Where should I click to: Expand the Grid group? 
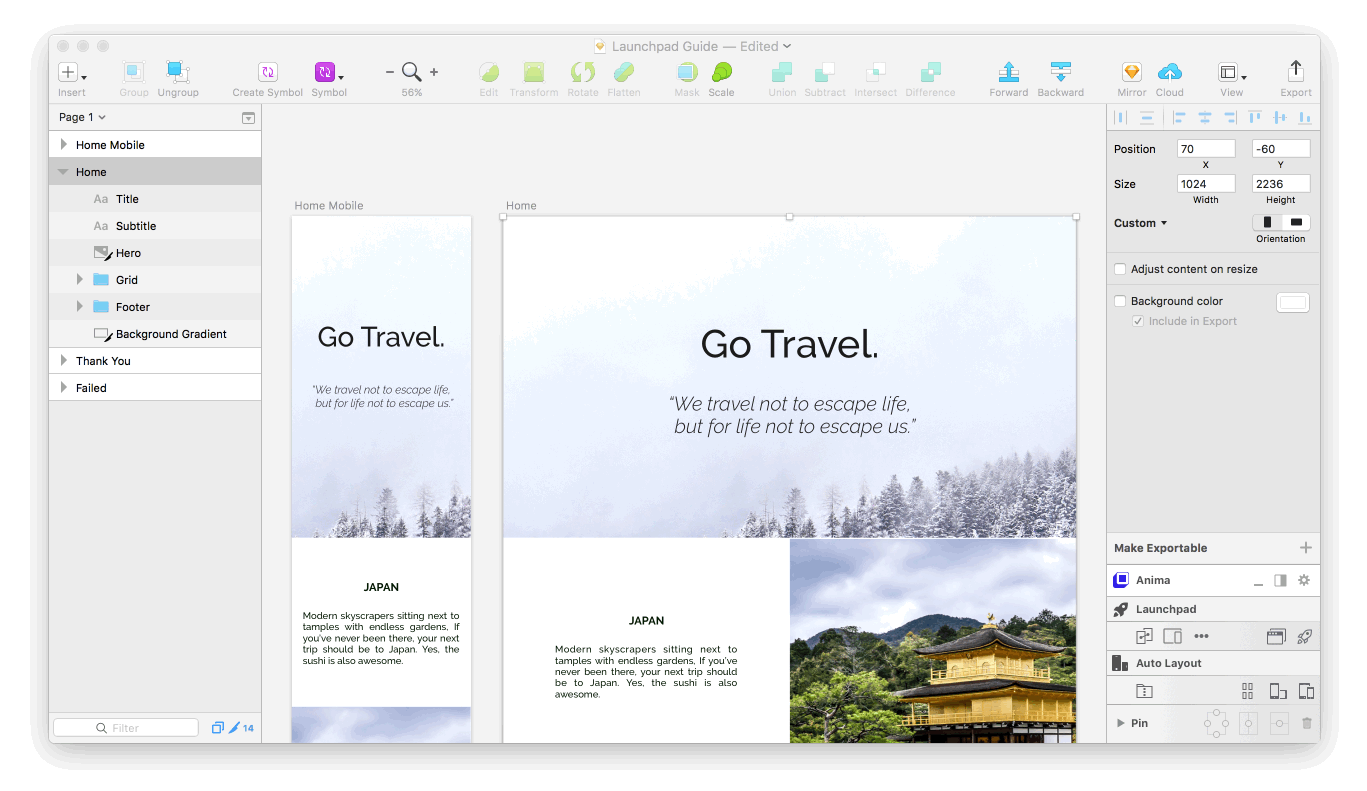point(80,280)
